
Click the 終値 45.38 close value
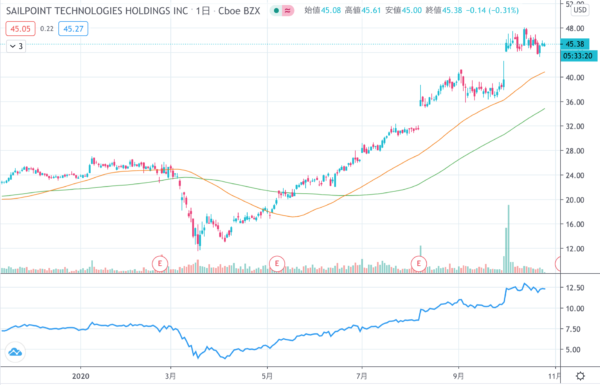coord(444,10)
